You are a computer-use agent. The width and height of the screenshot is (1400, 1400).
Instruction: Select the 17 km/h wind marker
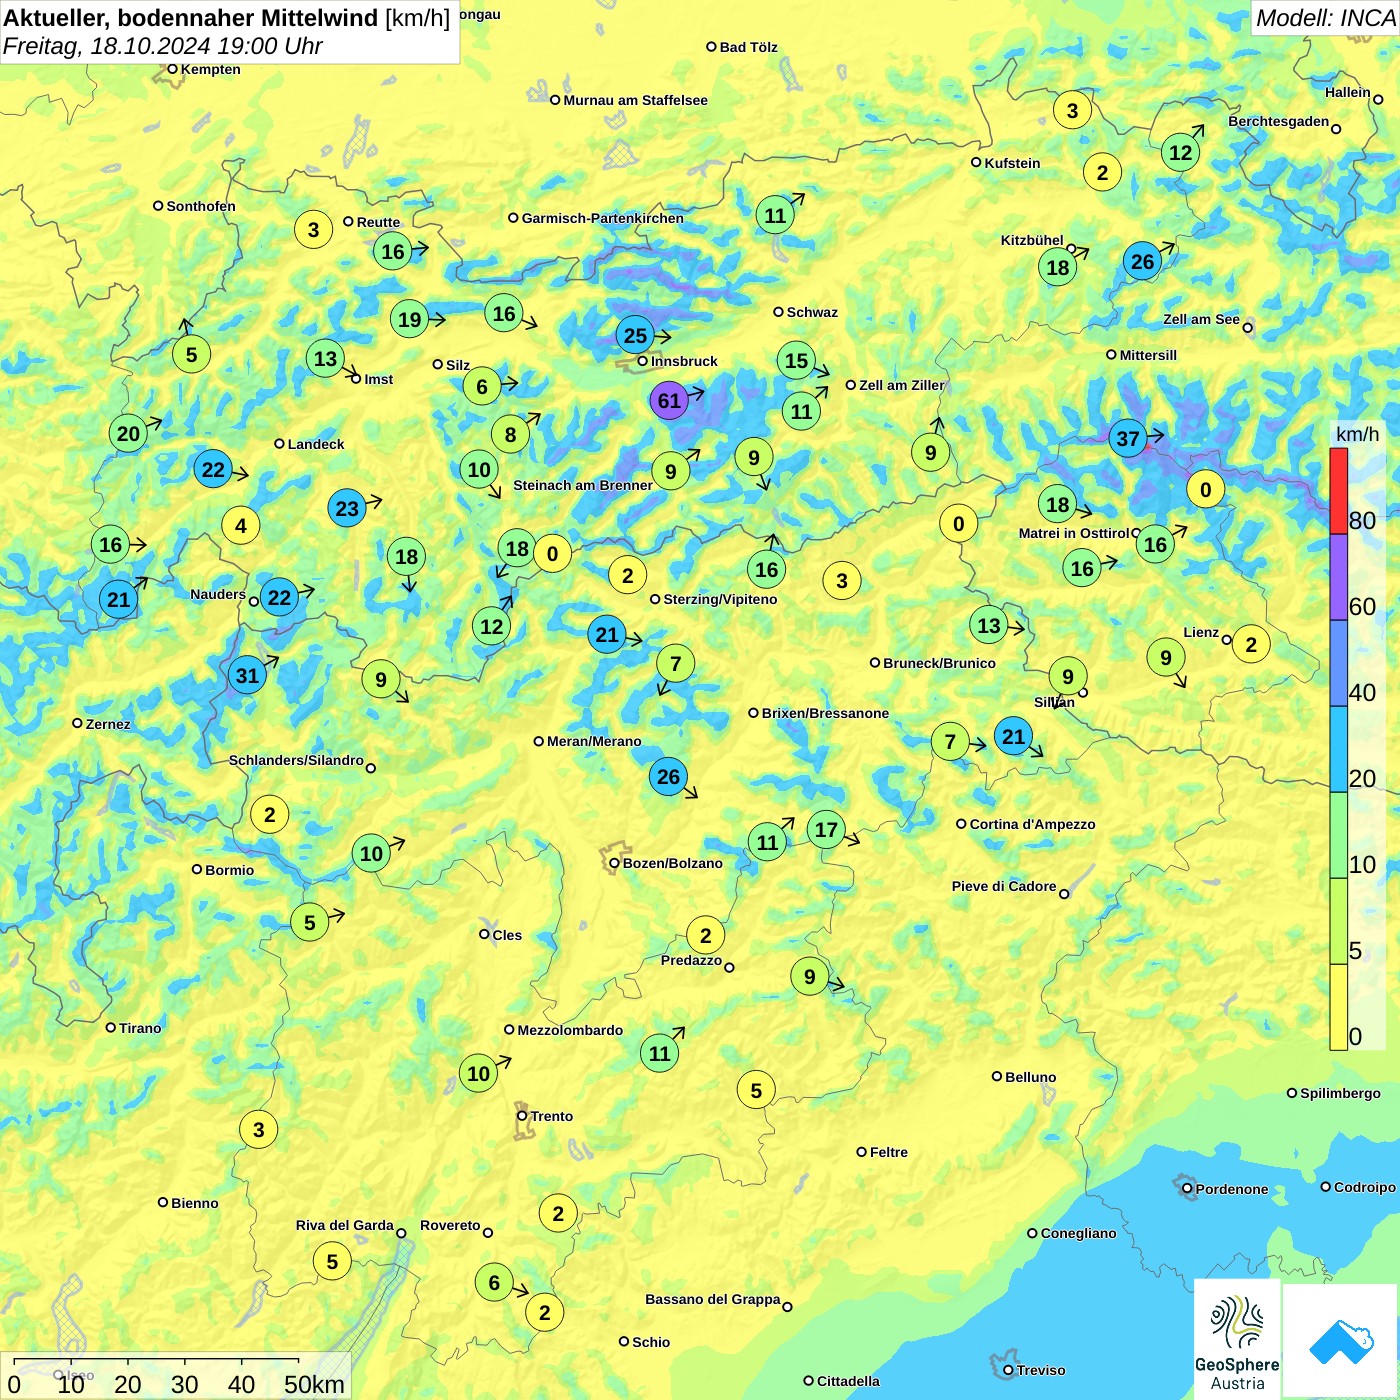pyautogui.click(x=826, y=829)
